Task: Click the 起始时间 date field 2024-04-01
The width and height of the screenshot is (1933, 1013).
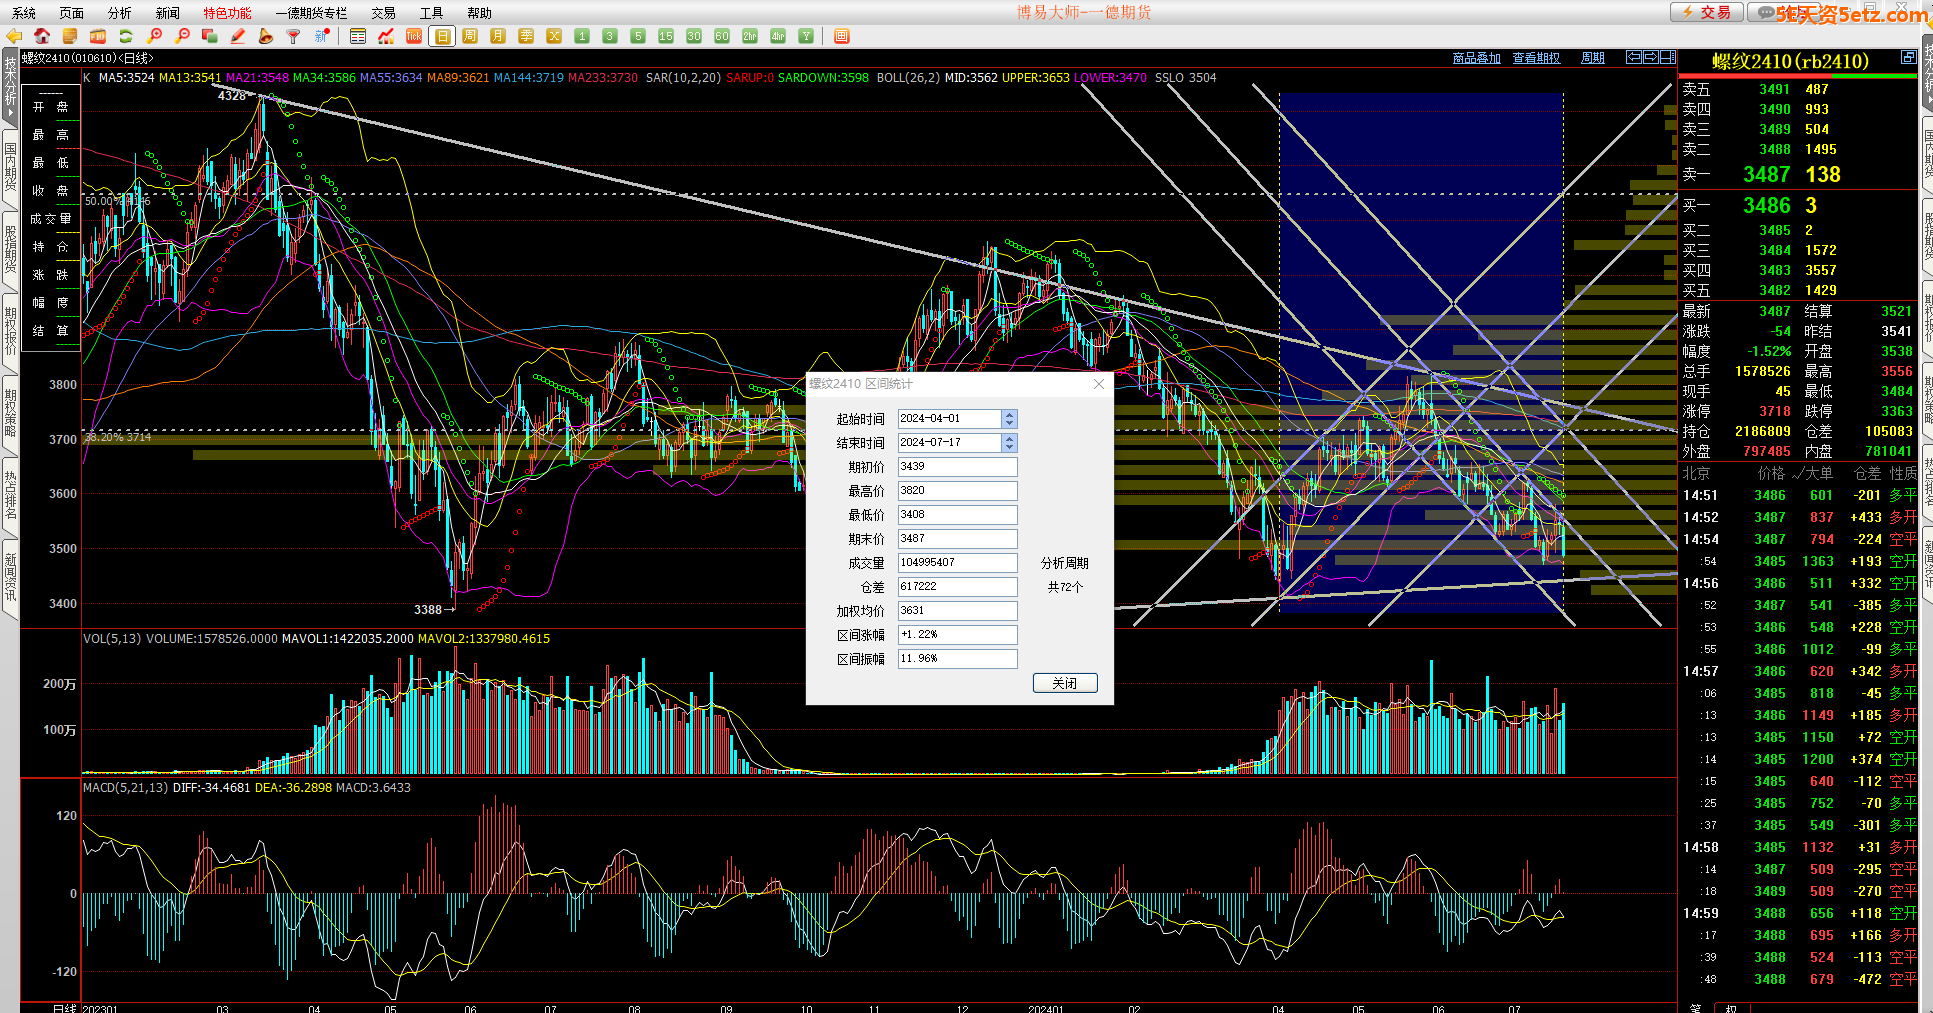Action: 949,418
